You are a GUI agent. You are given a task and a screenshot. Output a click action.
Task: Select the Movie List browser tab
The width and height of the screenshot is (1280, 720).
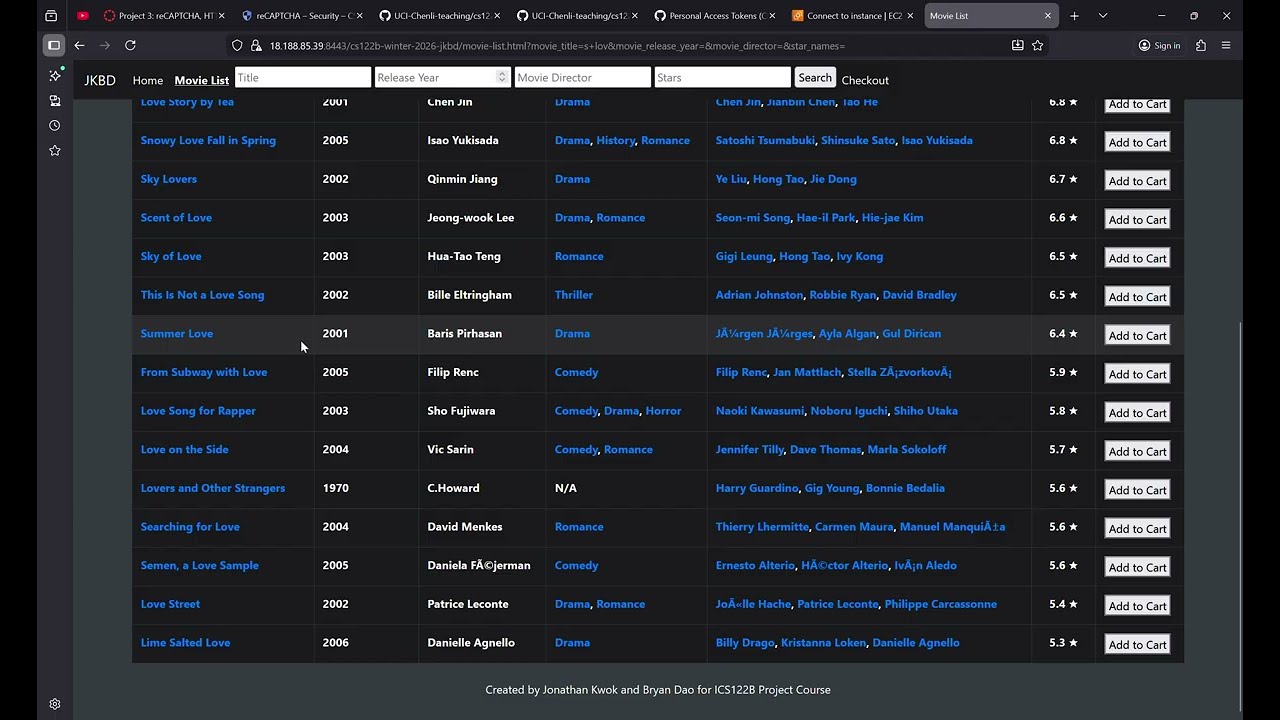point(991,16)
